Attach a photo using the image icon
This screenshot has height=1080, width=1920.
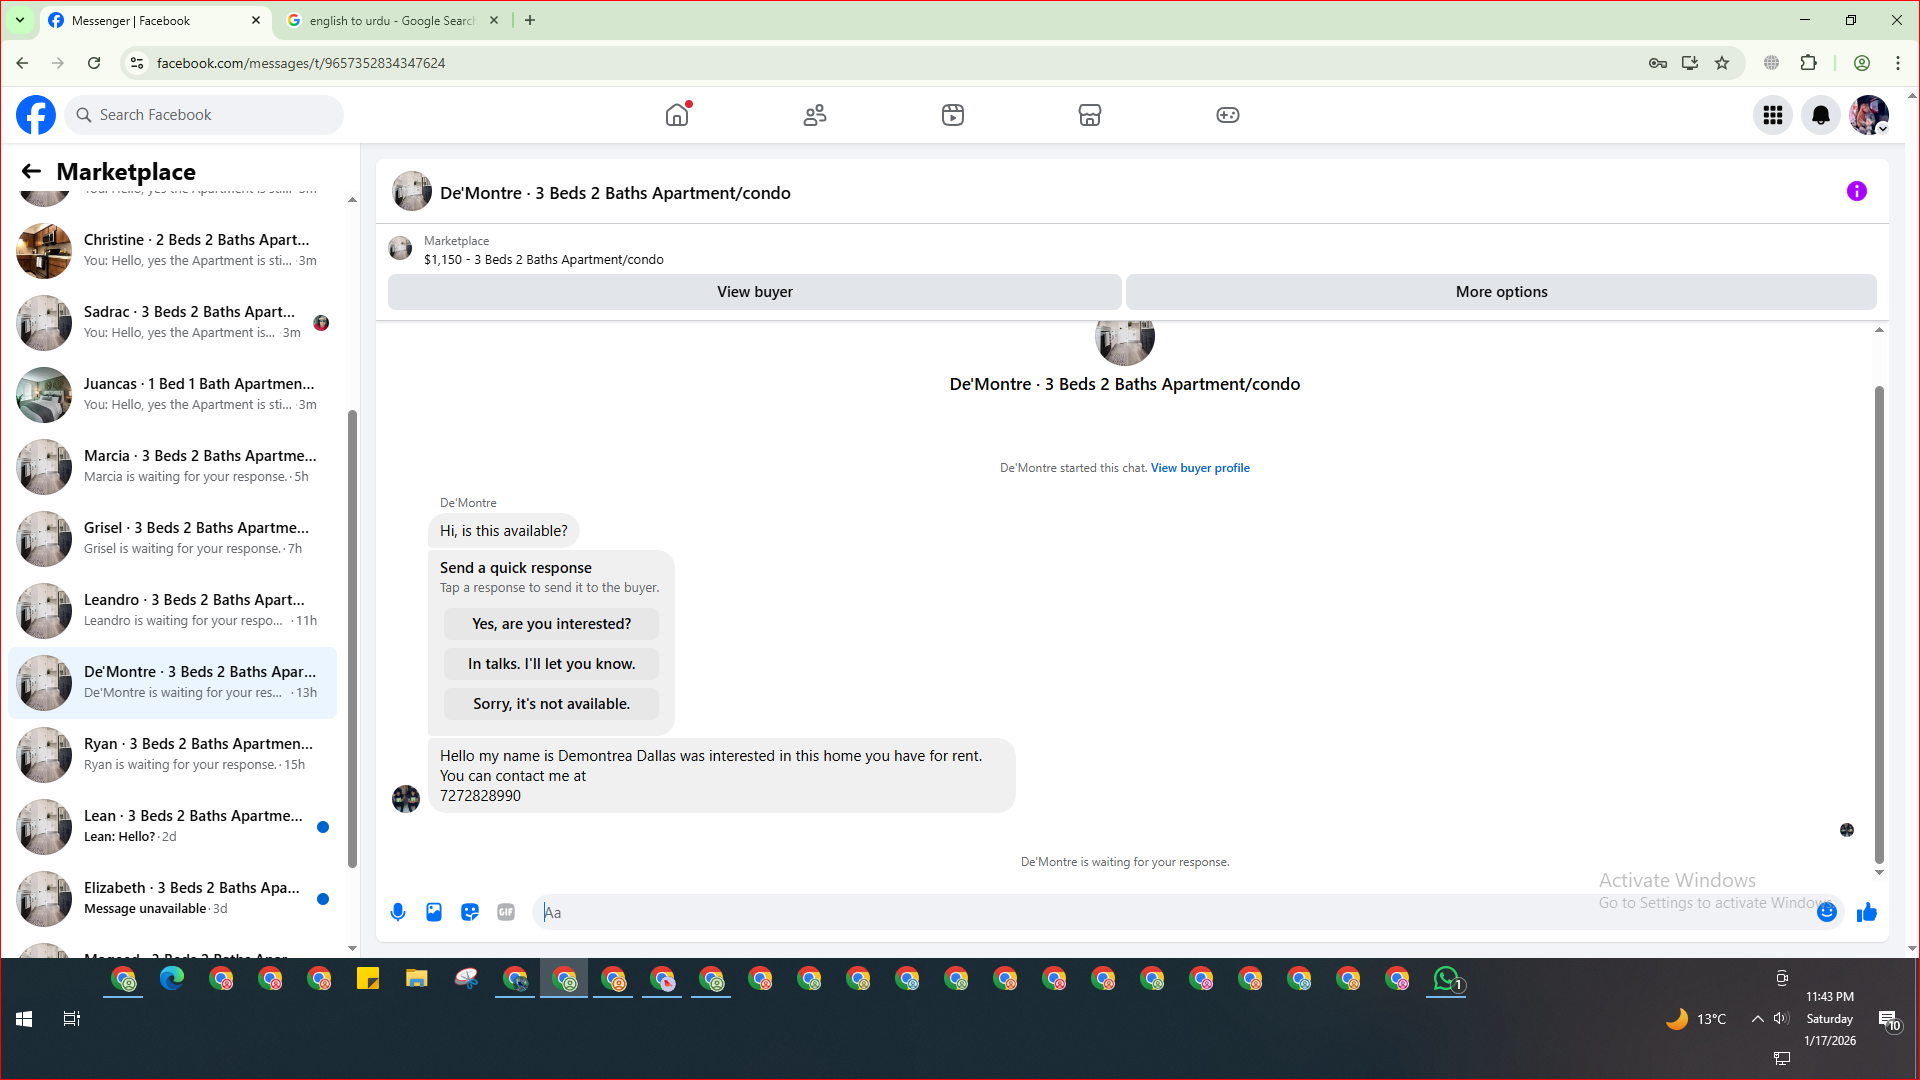click(x=434, y=912)
